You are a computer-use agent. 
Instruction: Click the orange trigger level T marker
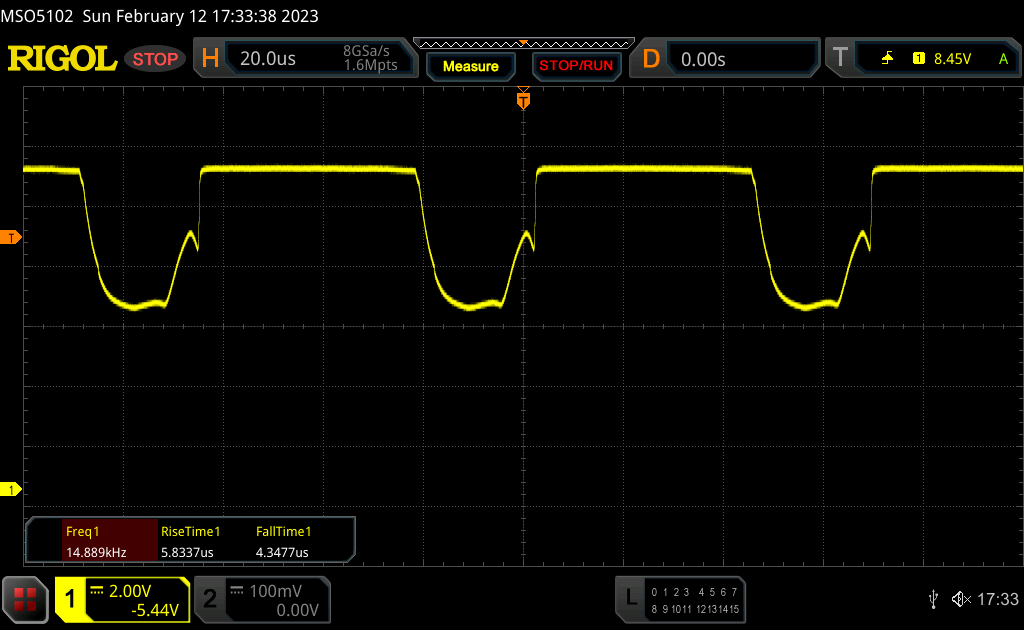[x=12, y=237]
